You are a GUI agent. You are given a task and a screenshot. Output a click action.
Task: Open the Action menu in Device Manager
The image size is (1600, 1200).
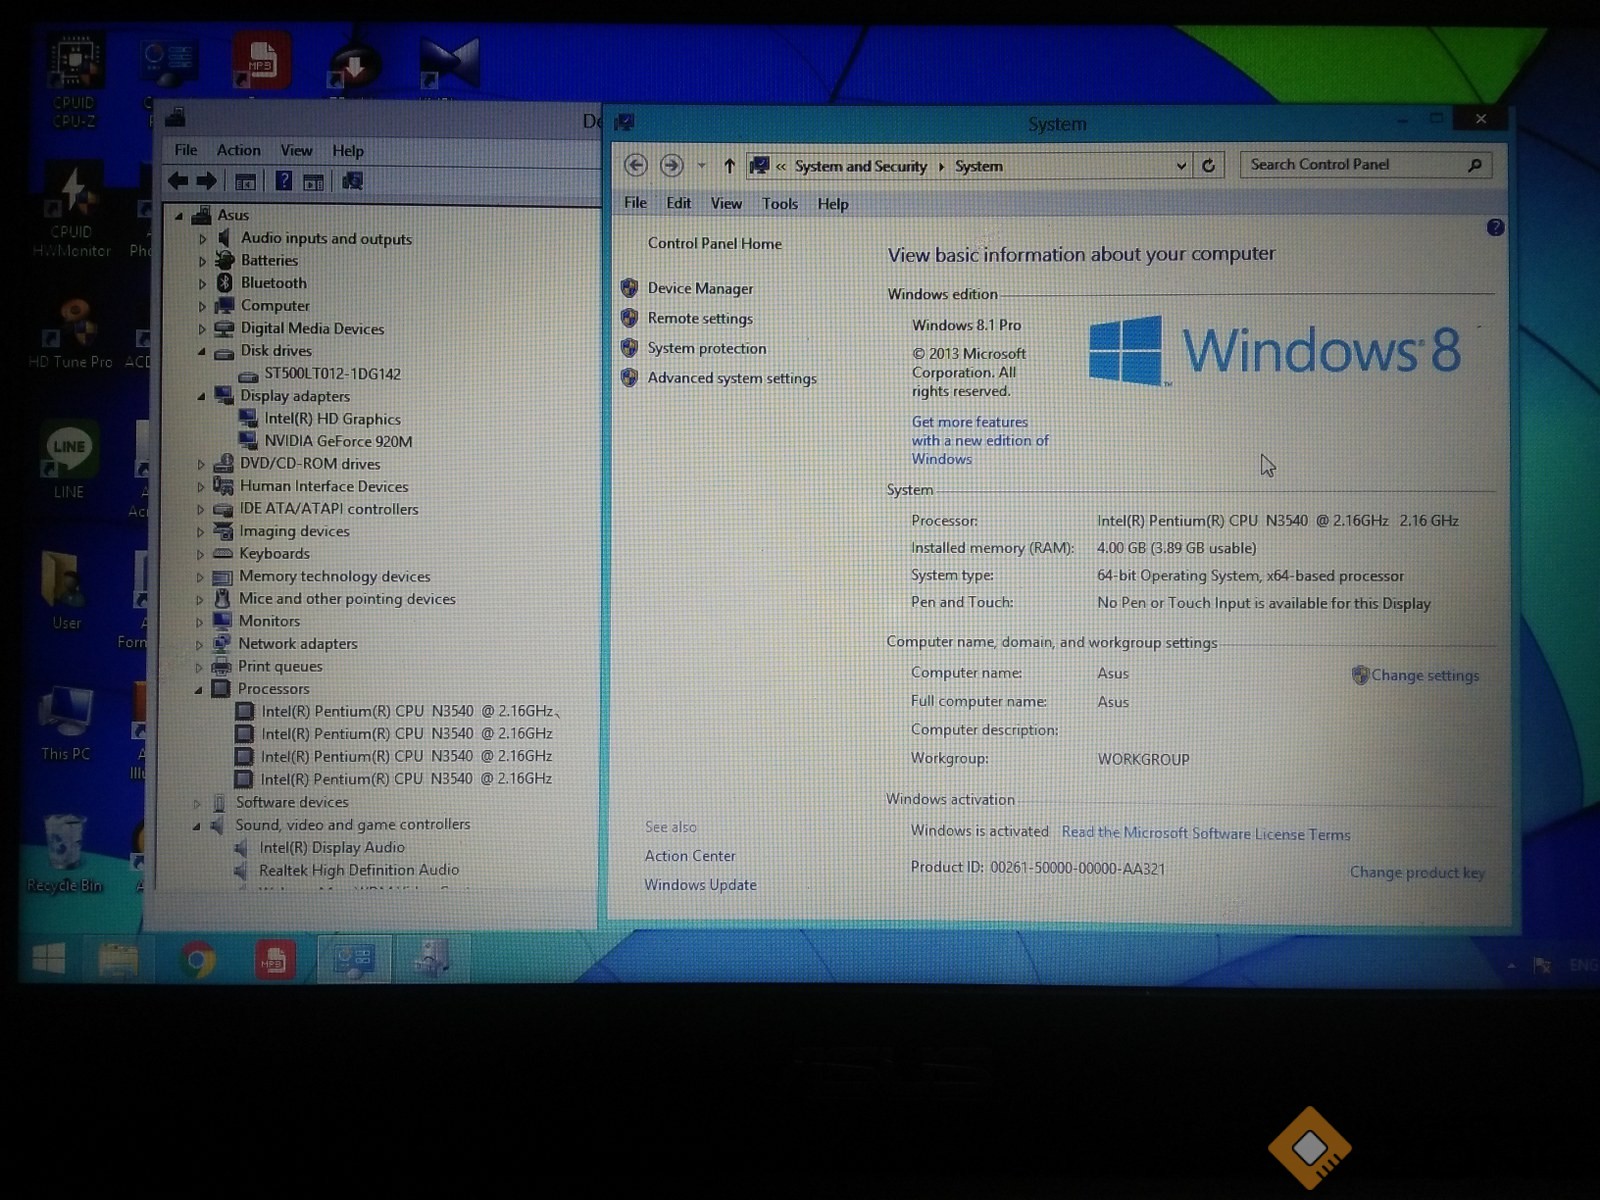(238, 150)
